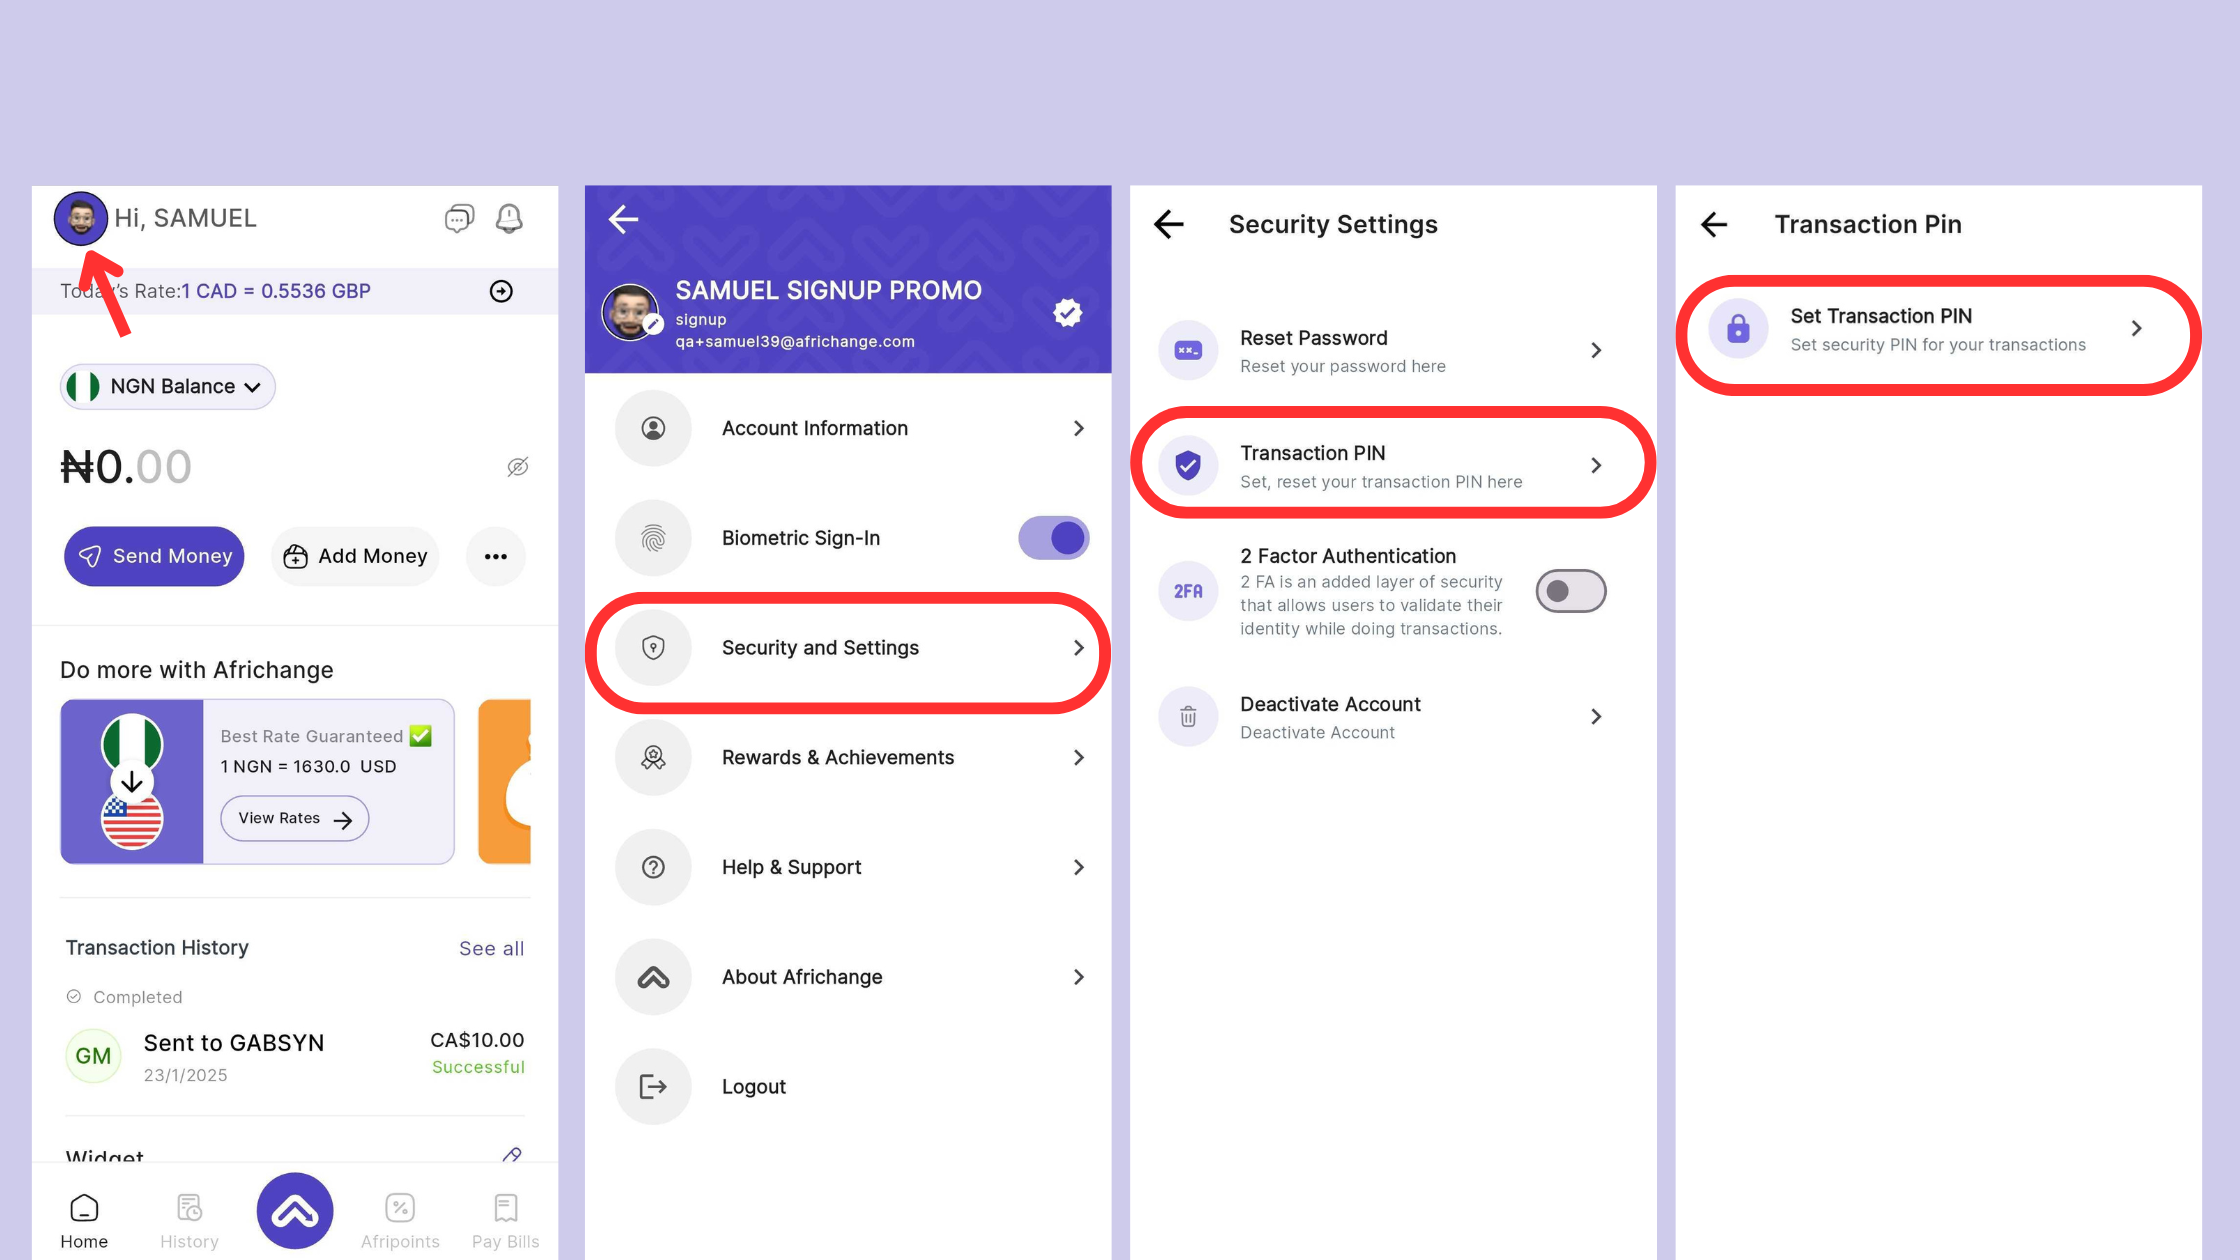Click the Deactivate Account trash icon
The image size is (2240, 1260).
point(1188,717)
